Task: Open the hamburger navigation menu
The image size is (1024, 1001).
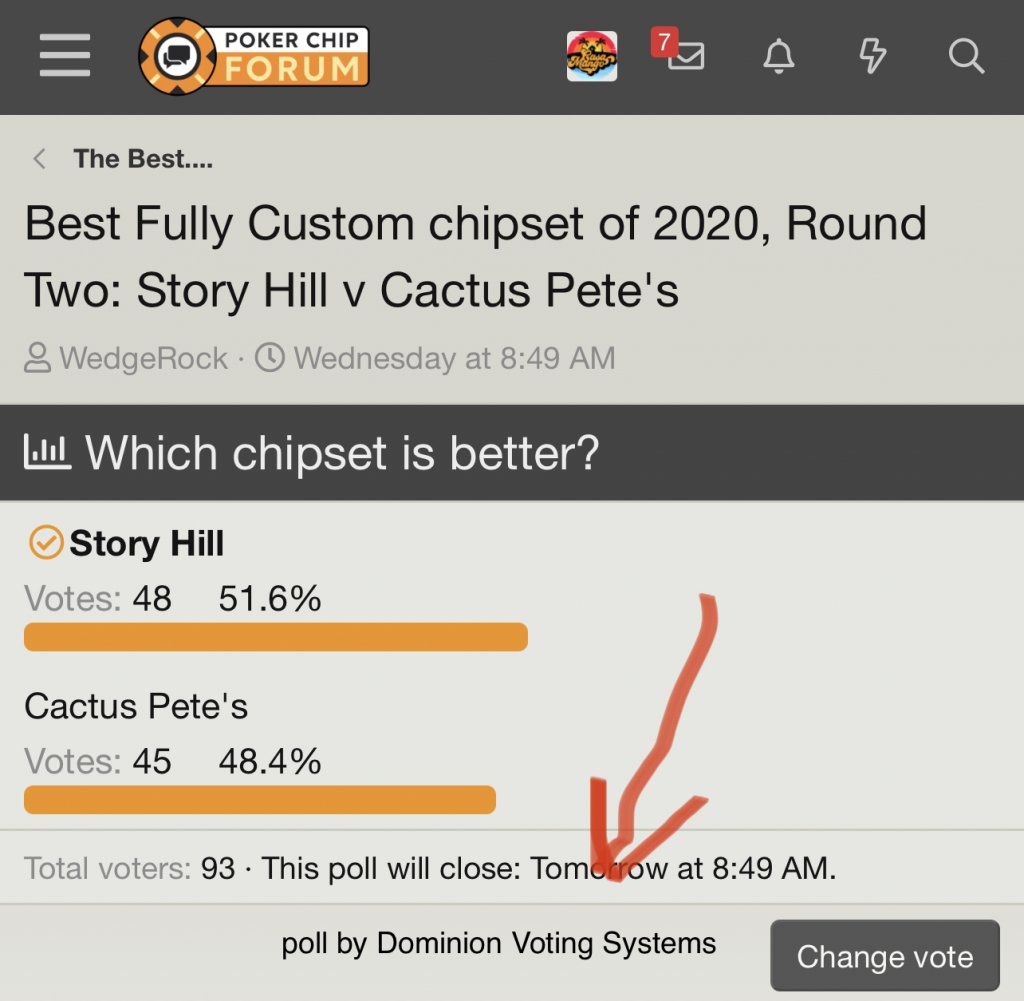Action: coord(65,55)
